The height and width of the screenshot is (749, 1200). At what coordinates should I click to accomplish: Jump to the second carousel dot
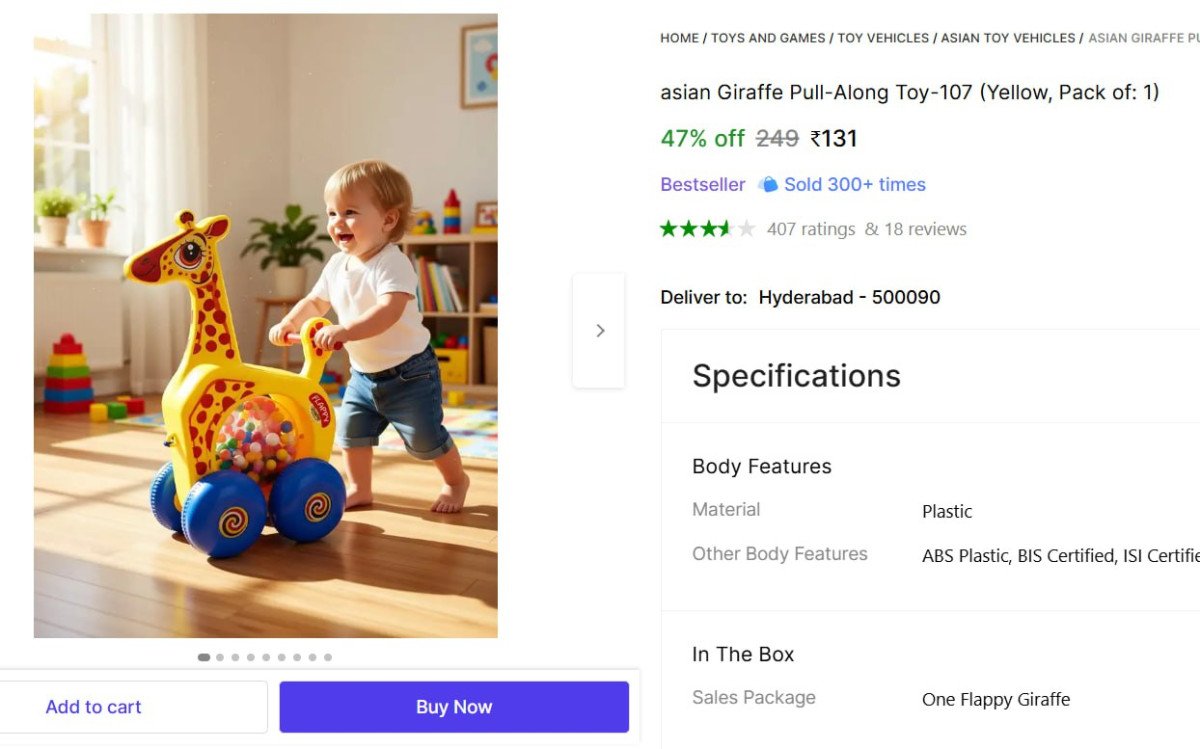point(220,657)
